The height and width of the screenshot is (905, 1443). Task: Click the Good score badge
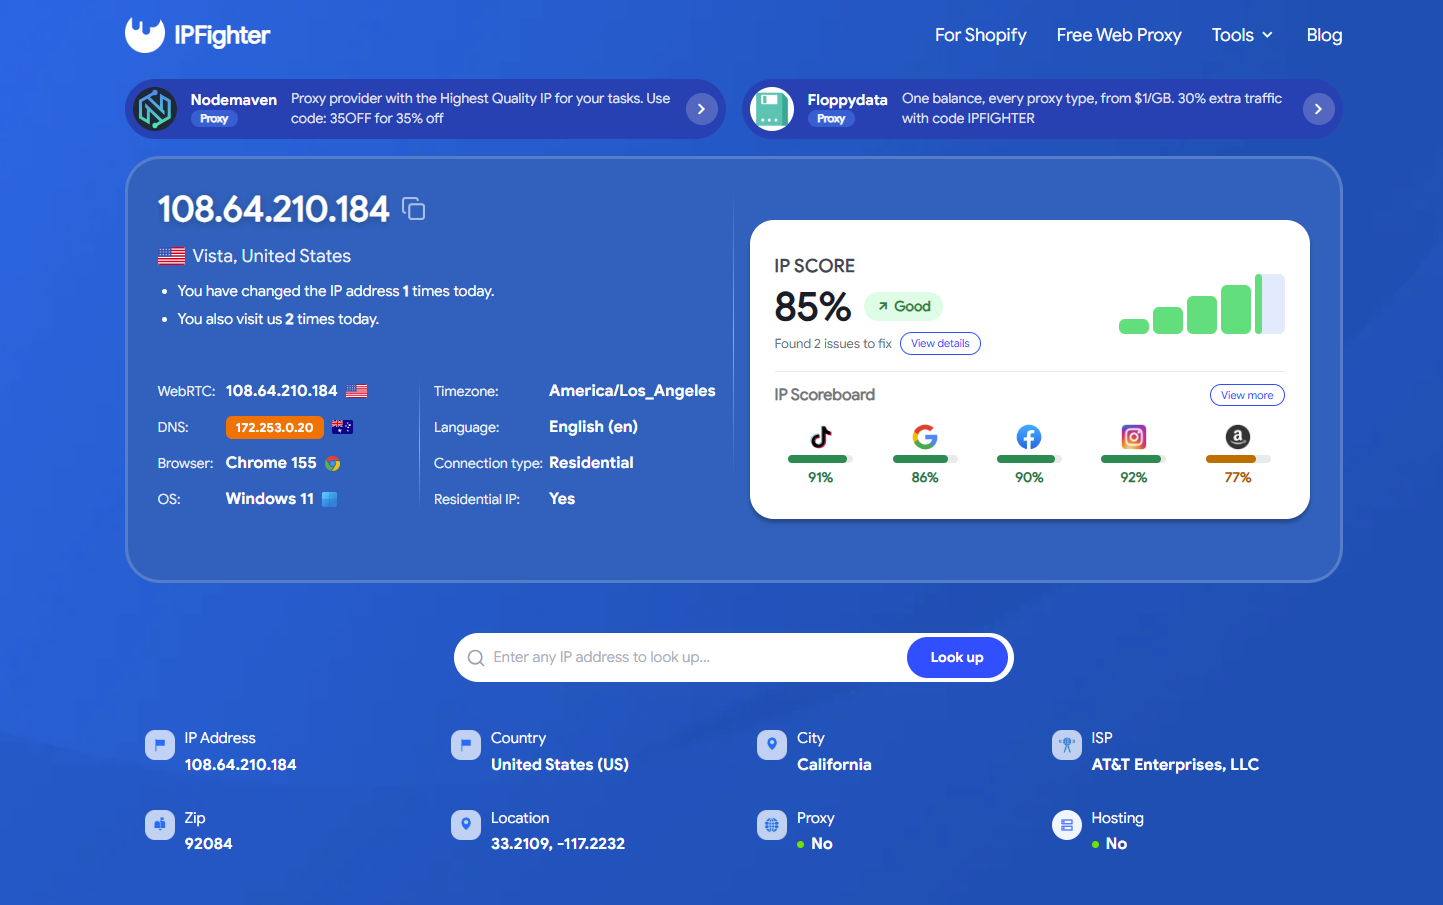click(904, 306)
